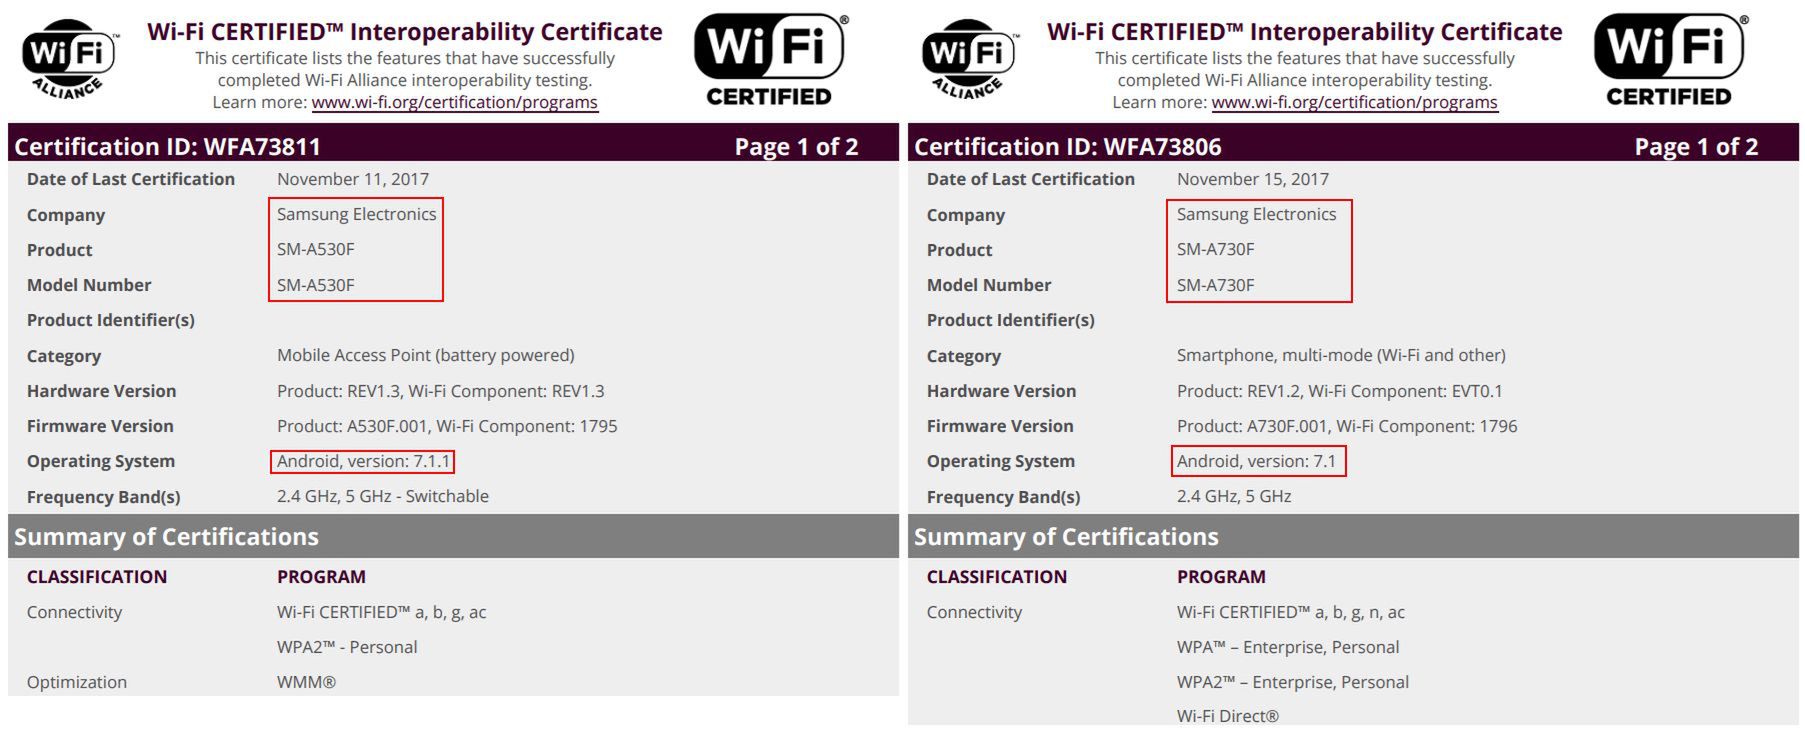Click Wi-Fi CERTIFIED a, b, g, ac program

pyautogui.click(x=381, y=612)
